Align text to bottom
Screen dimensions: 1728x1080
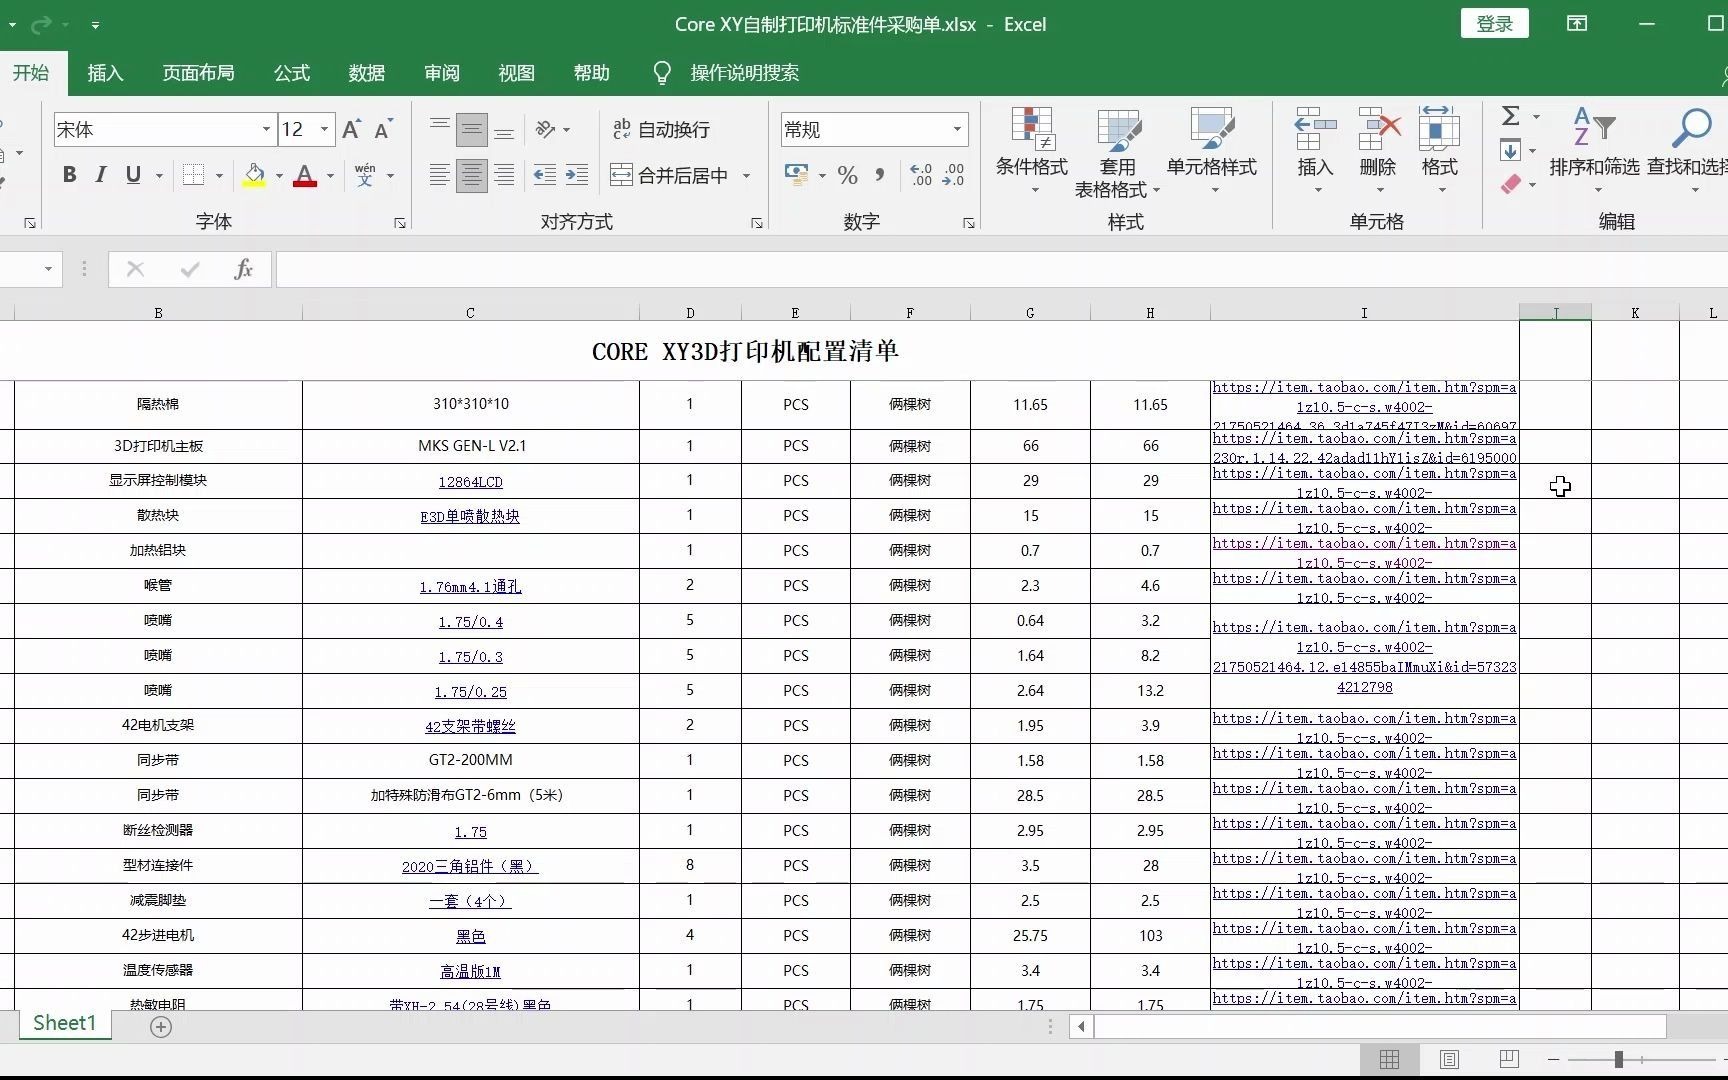pos(504,129)
